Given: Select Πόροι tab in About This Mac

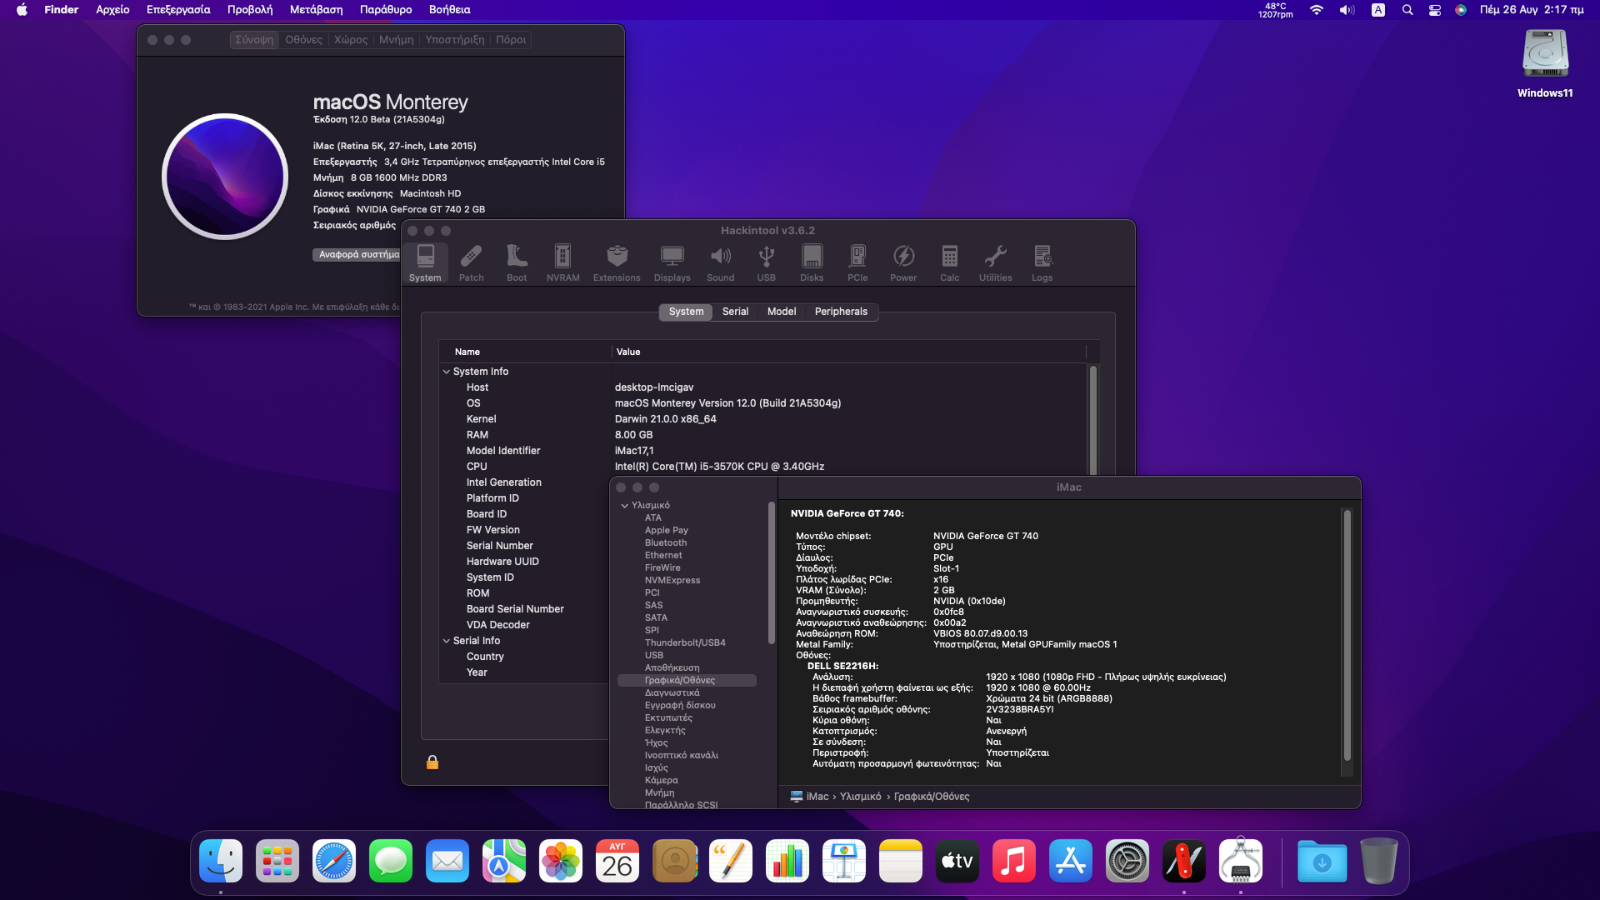Looking at the screenshot, I should click(511, 40).
